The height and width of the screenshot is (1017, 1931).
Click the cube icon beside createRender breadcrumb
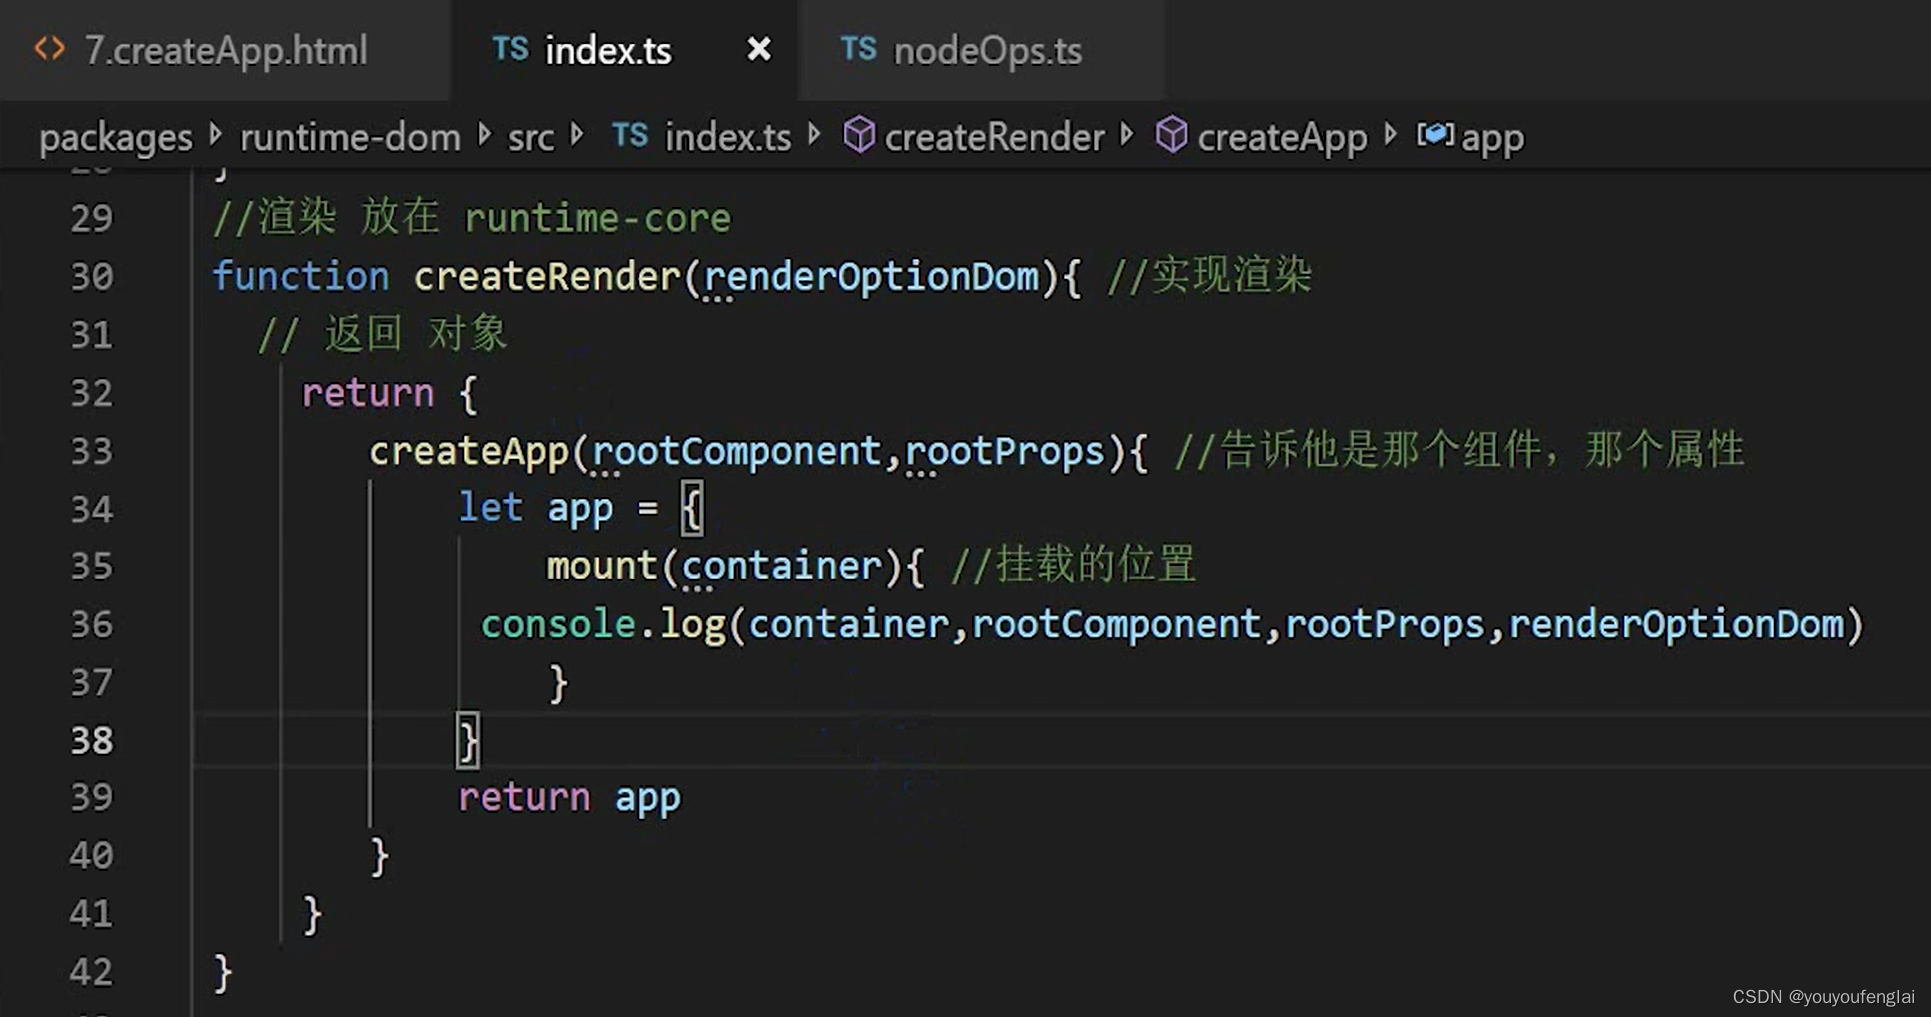pyautogui.click(x=859, y=135)
